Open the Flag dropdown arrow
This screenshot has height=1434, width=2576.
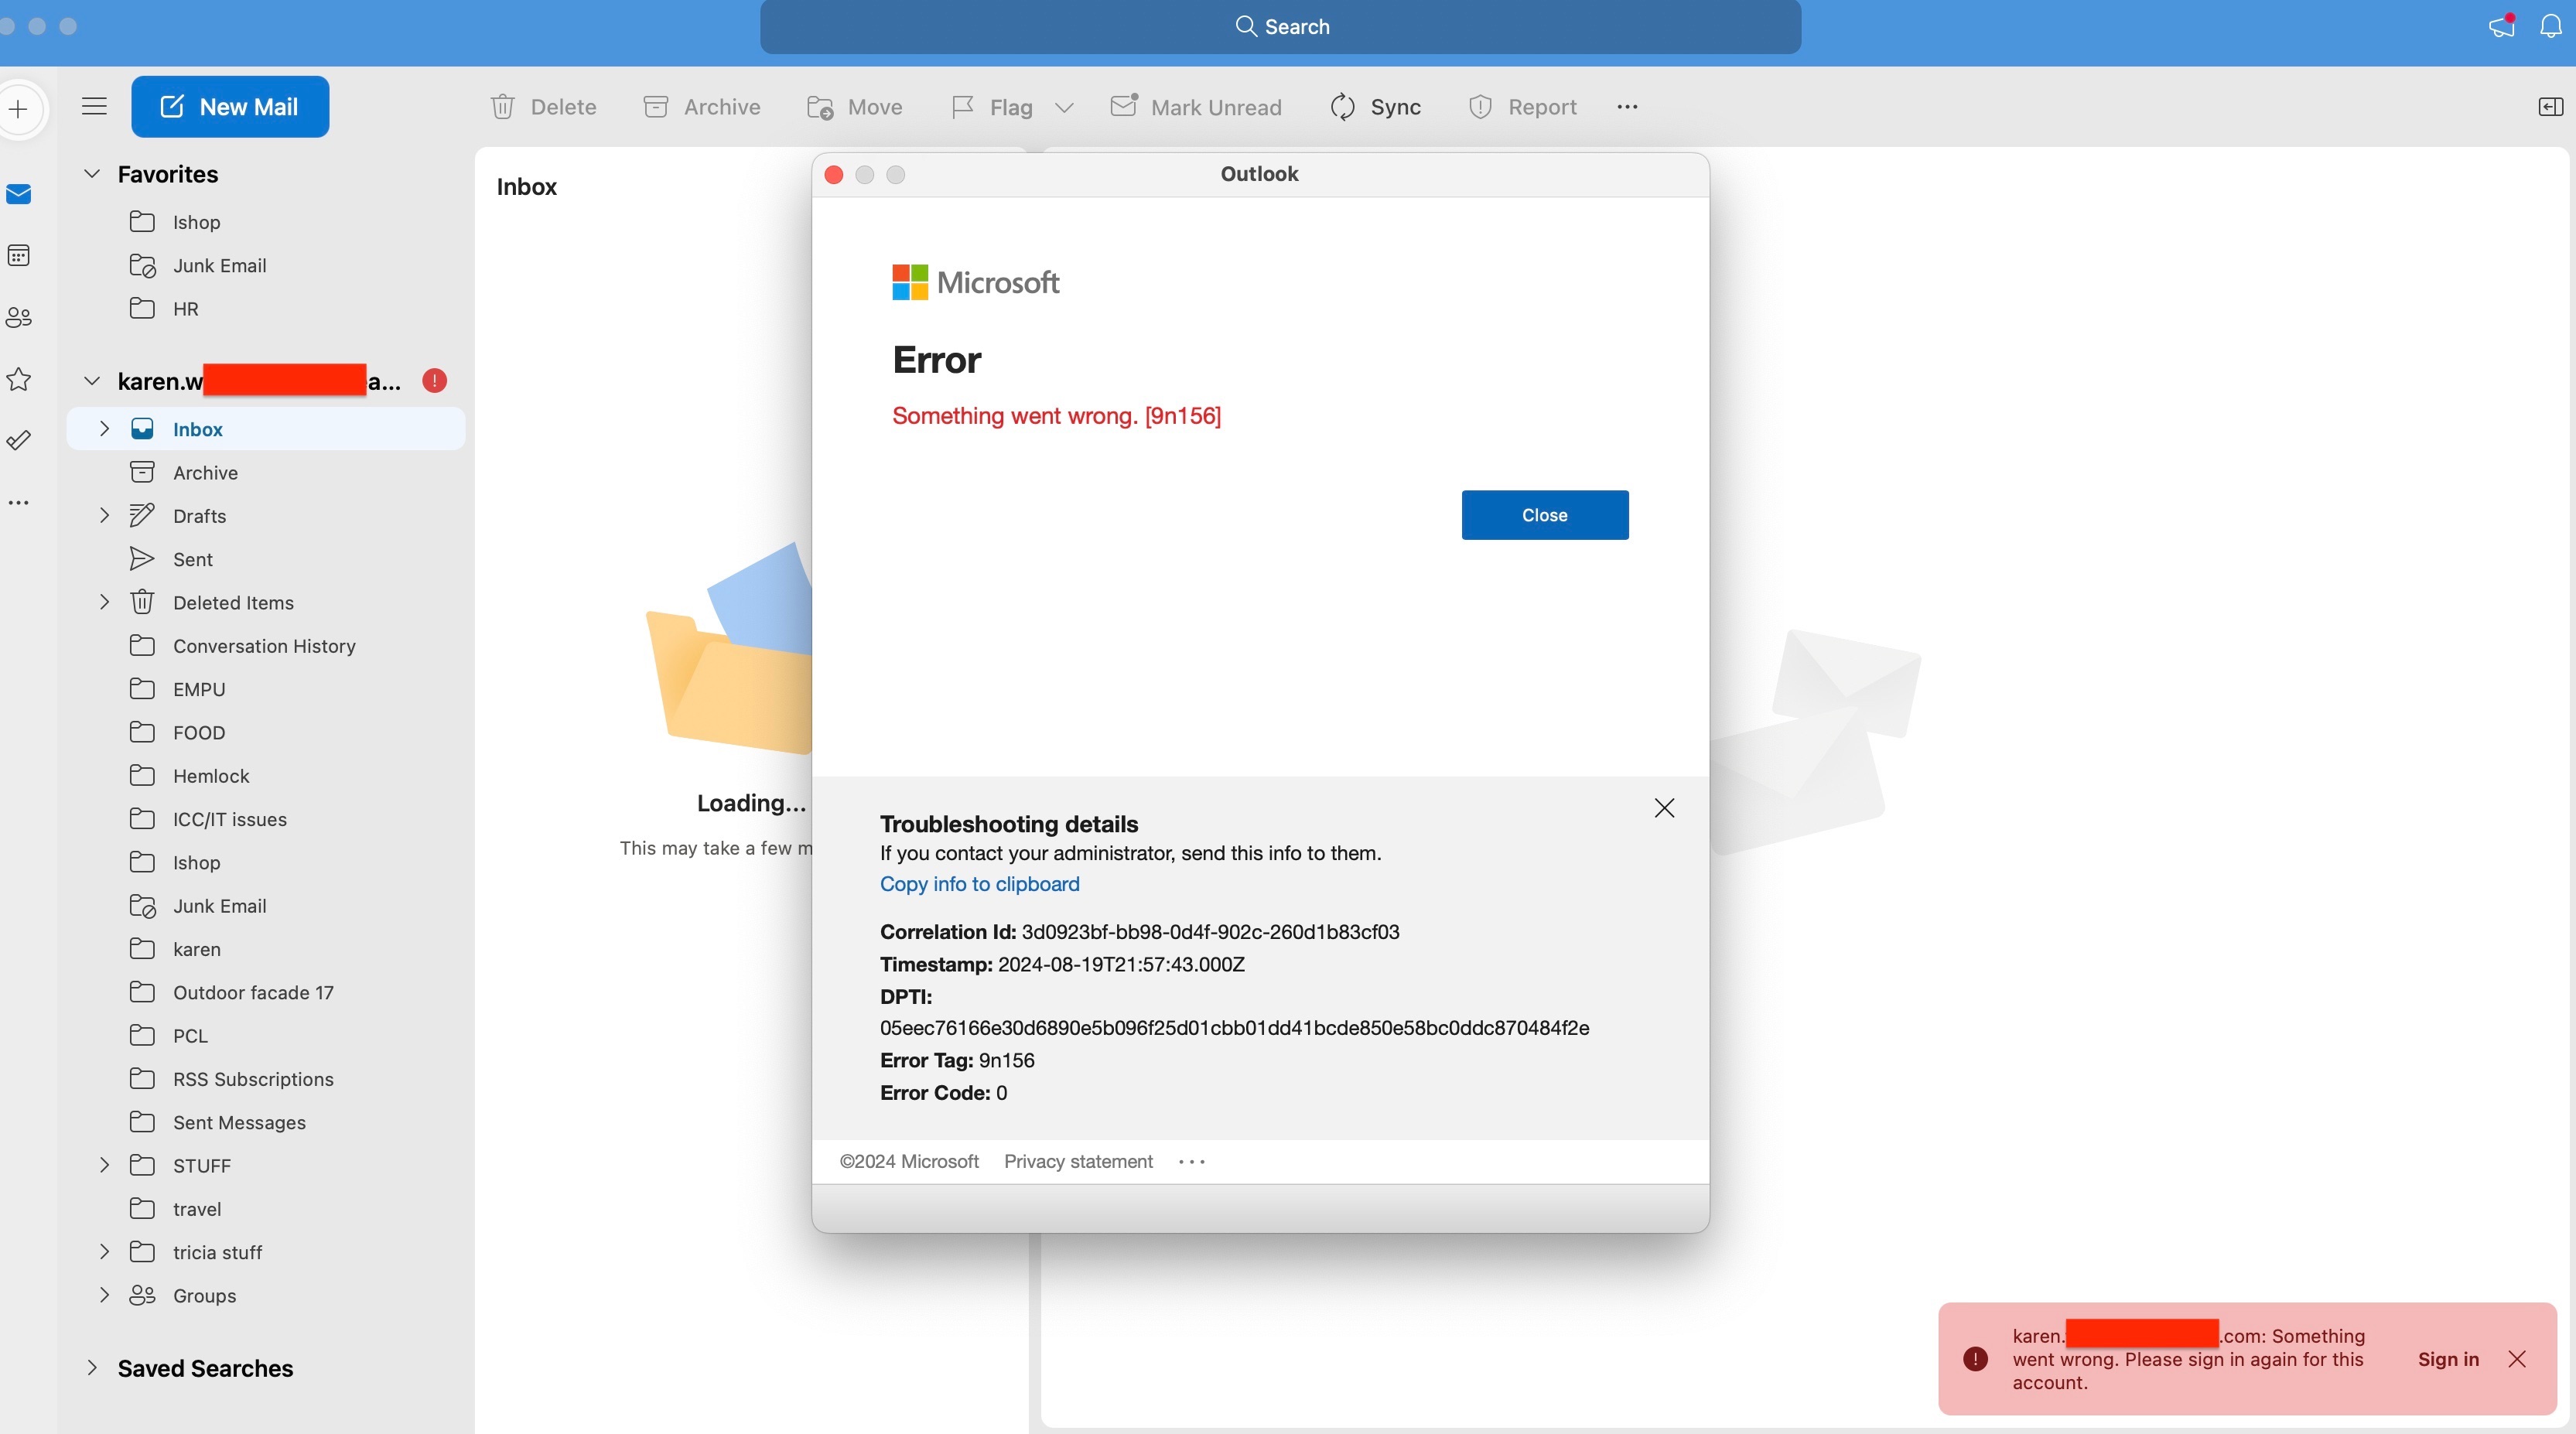click(1064, 107)
